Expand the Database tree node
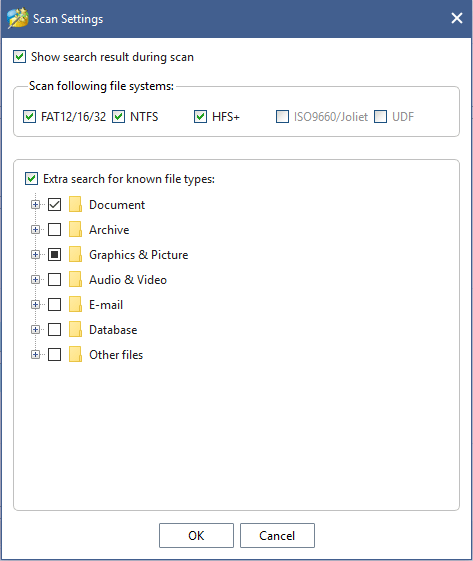This screenshot has width=473, height=561. pos(35,330)
